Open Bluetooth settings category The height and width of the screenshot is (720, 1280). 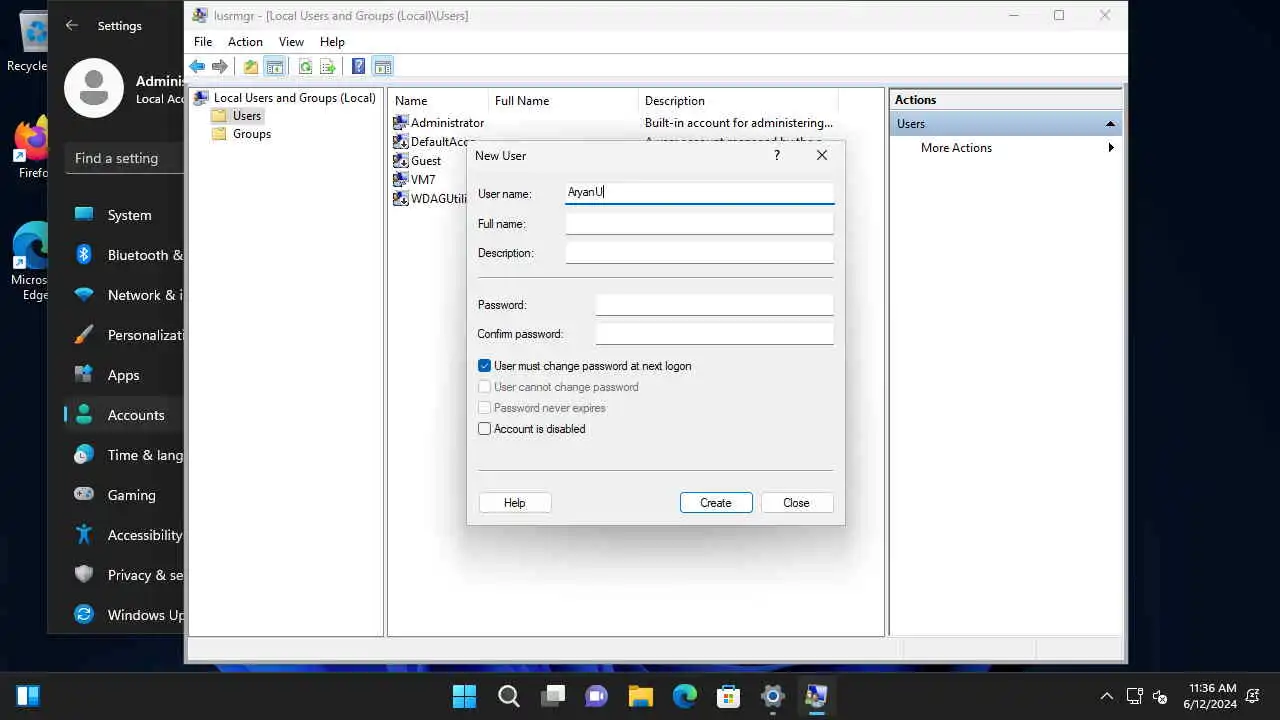pyautogui.click(x=125, y=255)
